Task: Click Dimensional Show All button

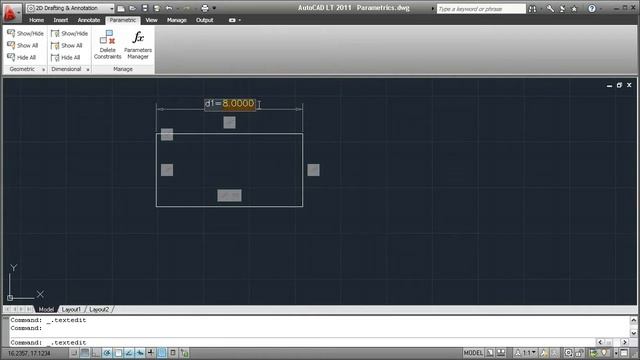Action: coord(67,45)
